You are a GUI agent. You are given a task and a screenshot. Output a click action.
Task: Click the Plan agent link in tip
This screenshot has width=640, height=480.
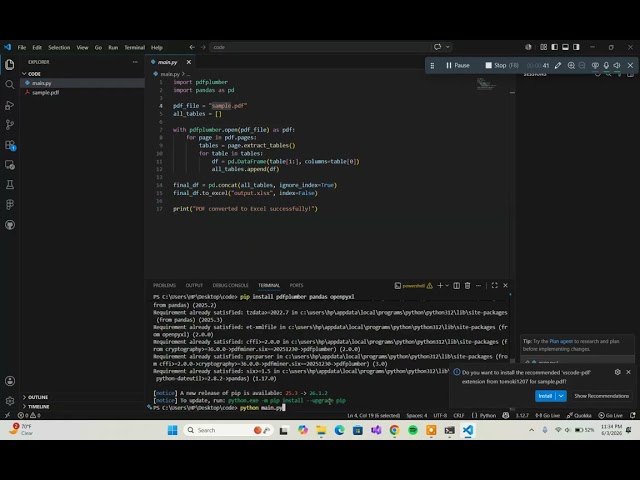click(x=561, y=341)
